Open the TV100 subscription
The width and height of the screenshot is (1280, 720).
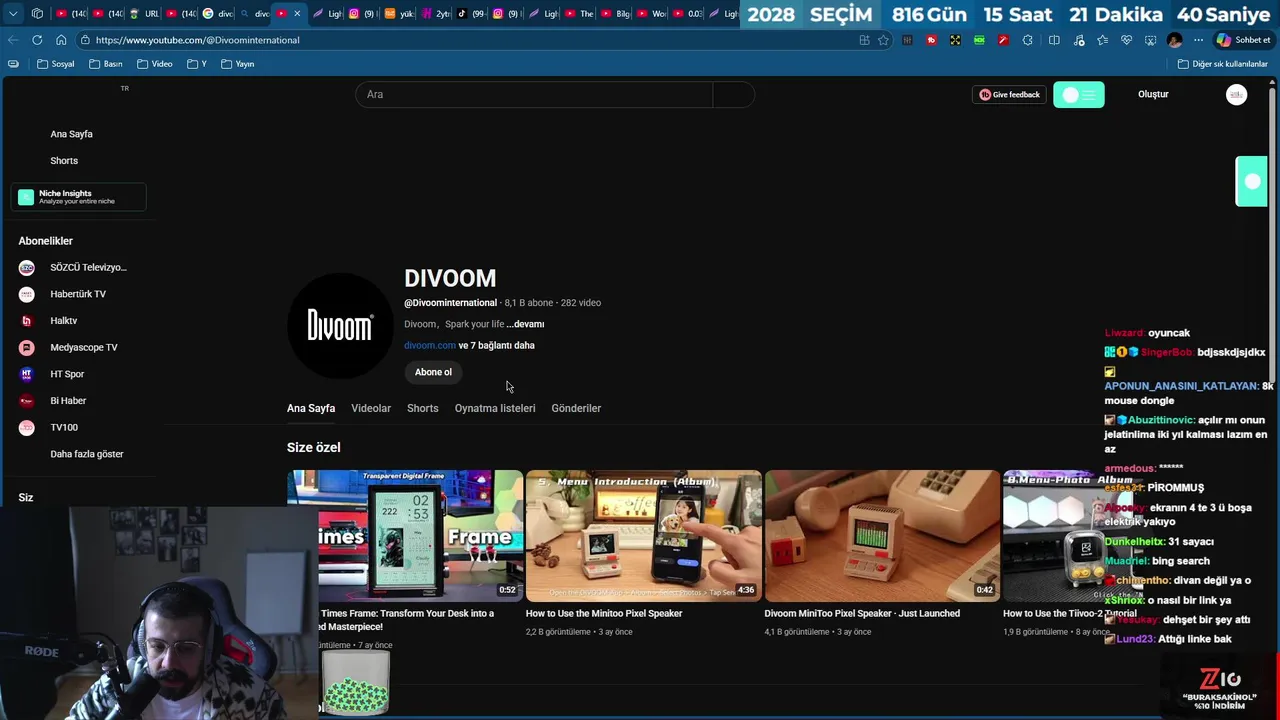coord(64,427)
